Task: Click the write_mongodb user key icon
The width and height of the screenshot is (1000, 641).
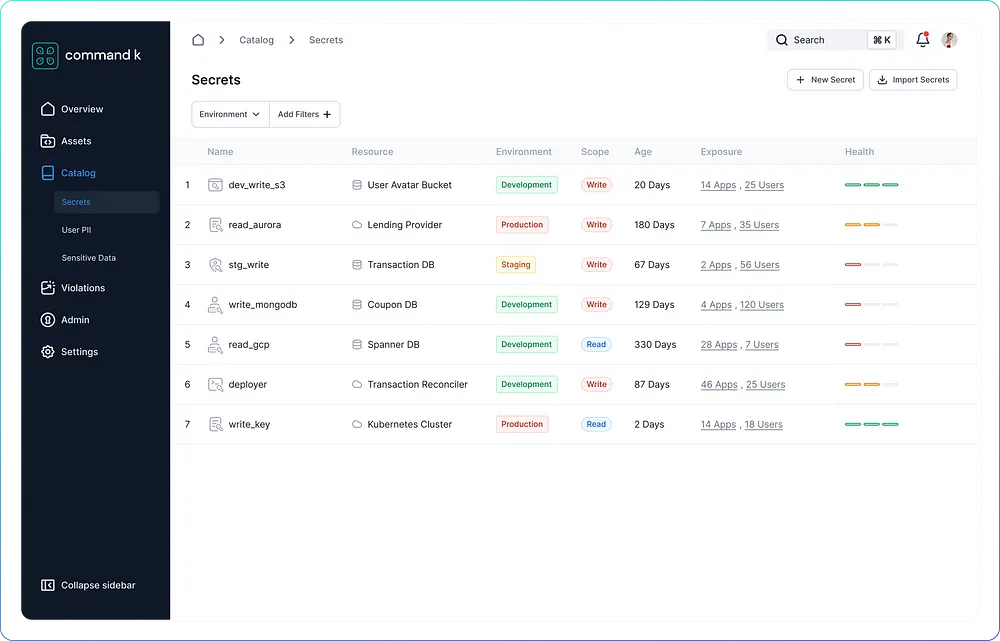Action: click(x=215, y=305)
